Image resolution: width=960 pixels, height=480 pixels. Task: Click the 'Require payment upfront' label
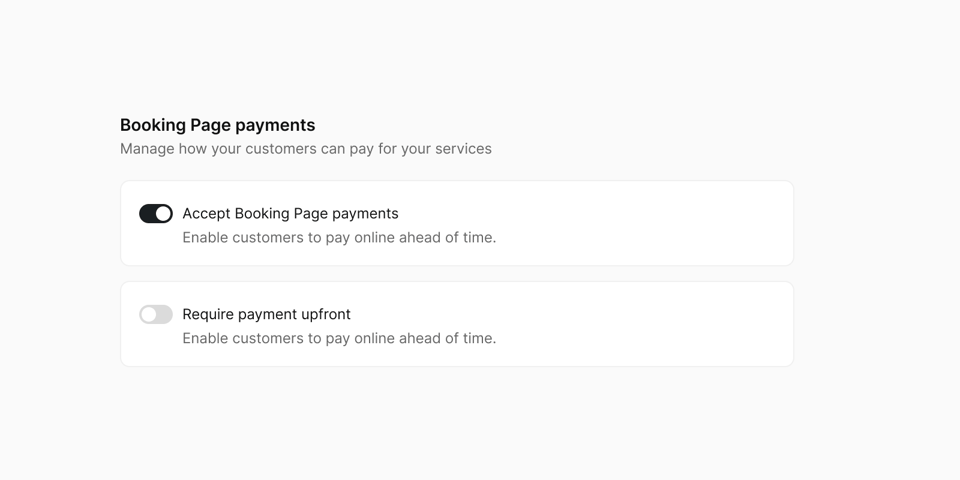pyautogui.click(x=266, y=315)
